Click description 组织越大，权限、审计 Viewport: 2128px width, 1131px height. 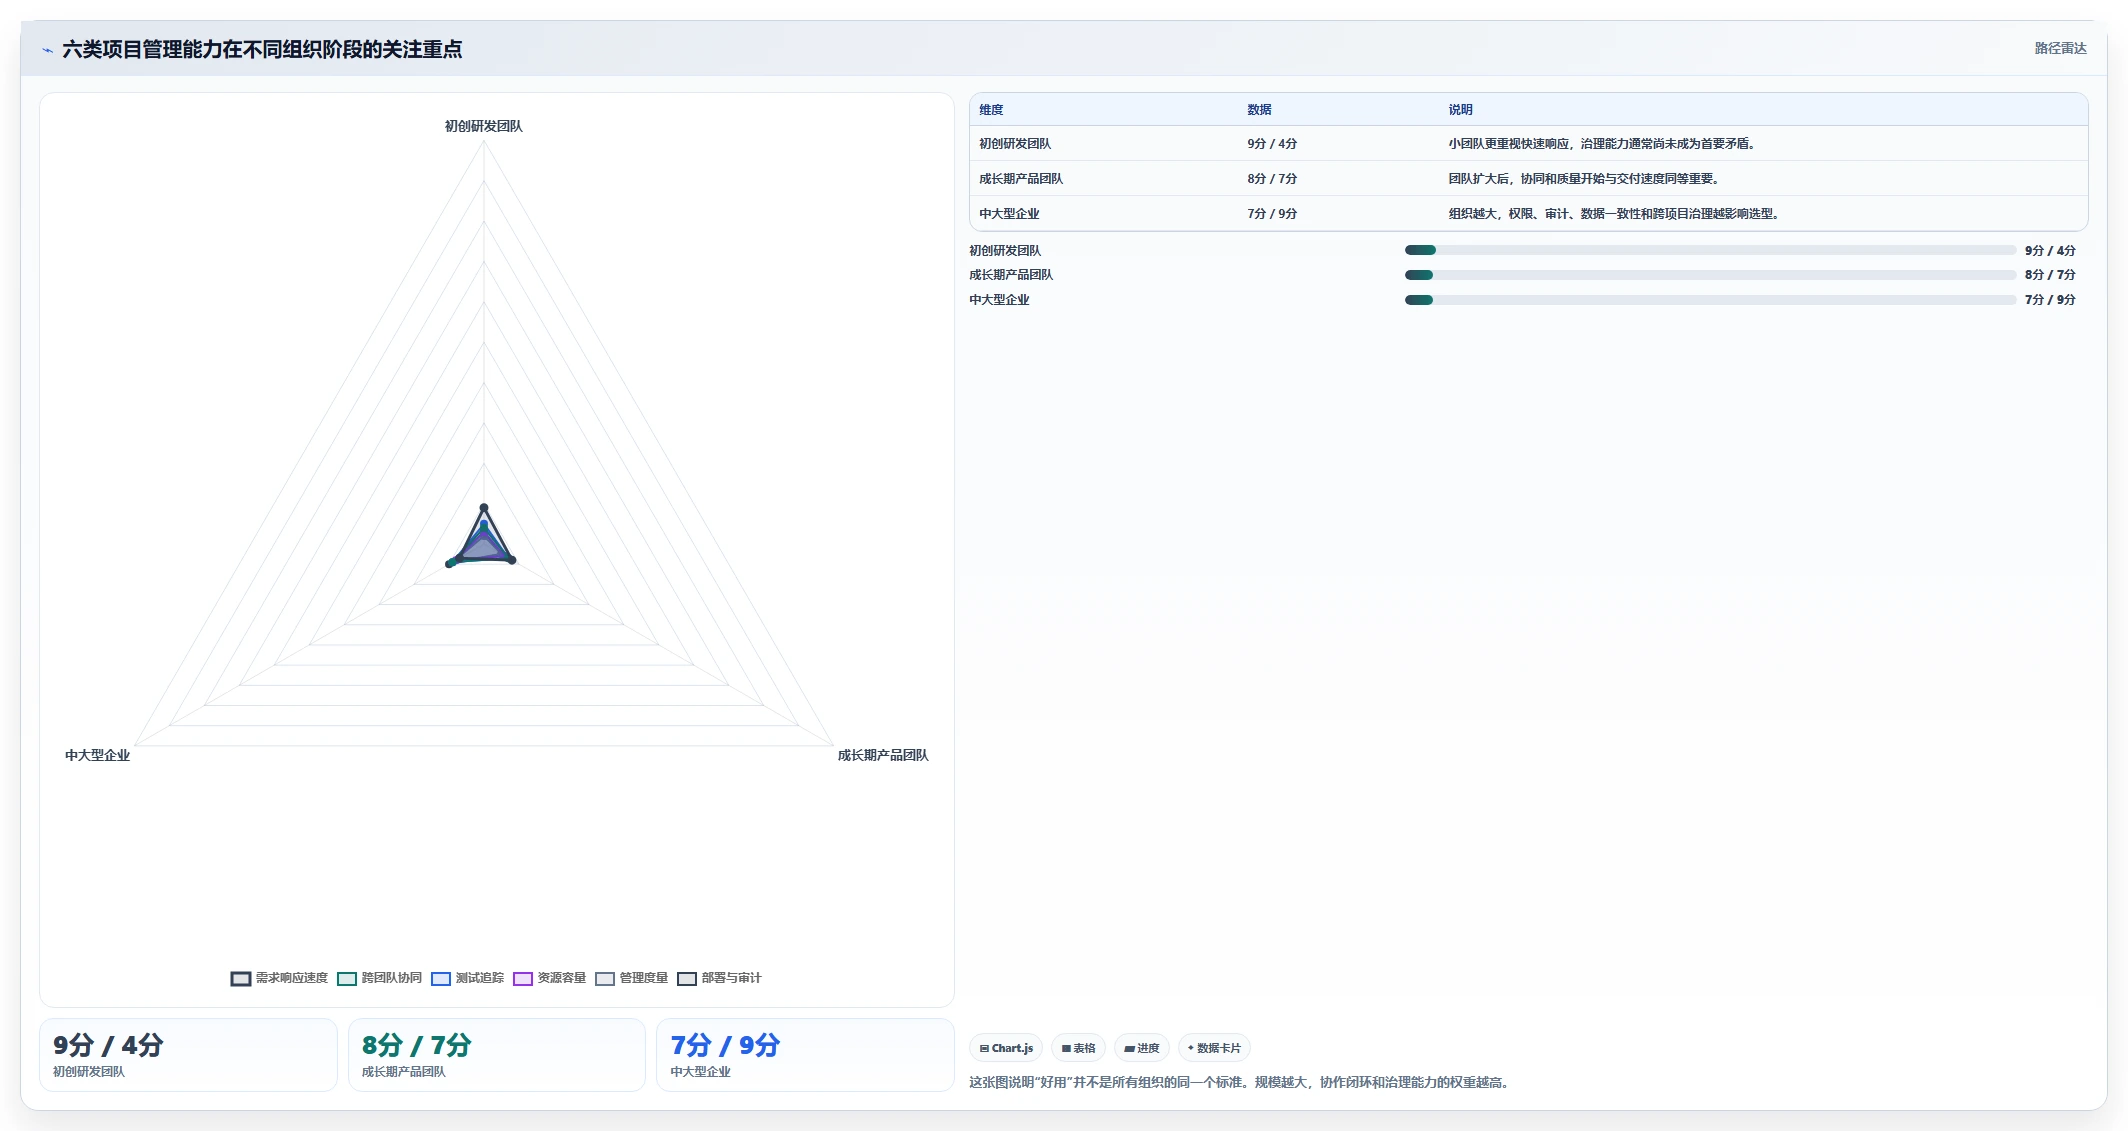pyautogui.click(x=1614, y=214)
